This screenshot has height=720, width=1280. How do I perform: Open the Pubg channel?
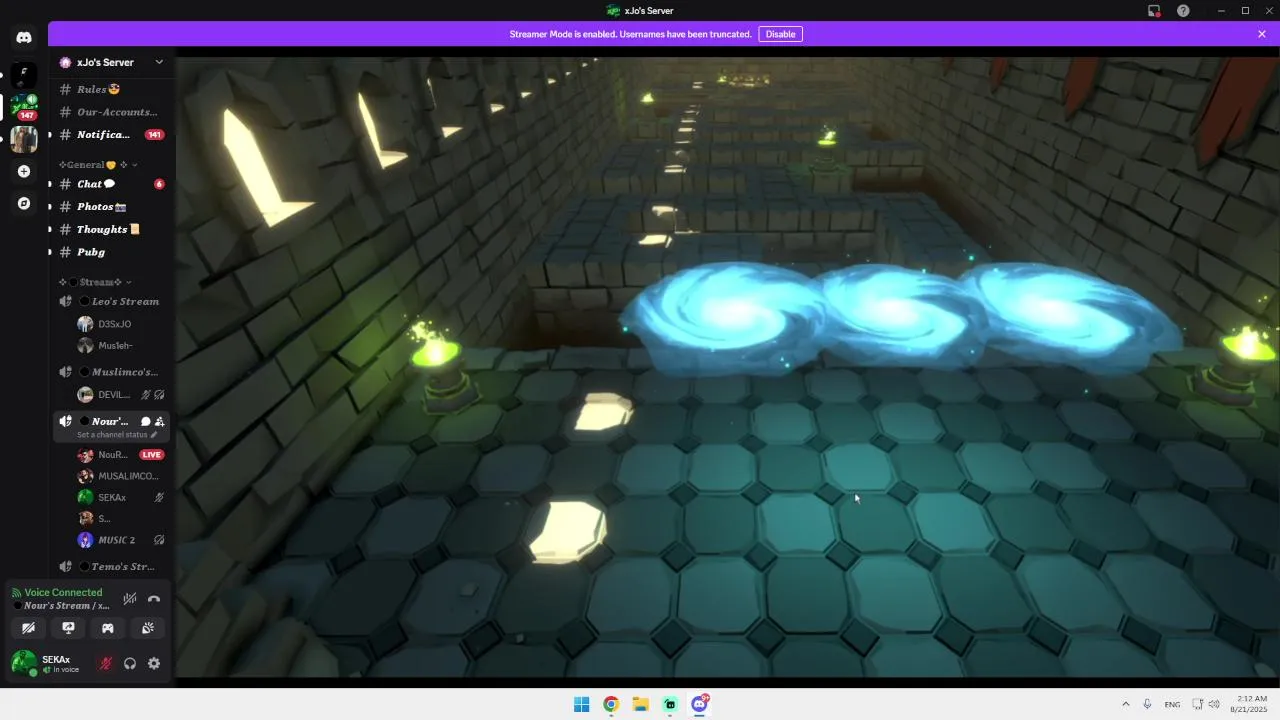point(111,252)
